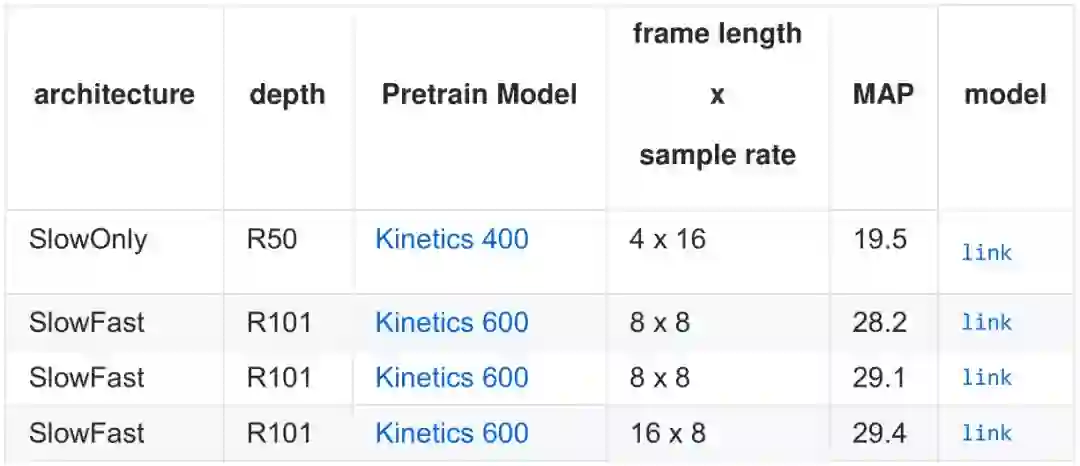Open the Kinetics 400 pretrain model link
1080x466 pixels.
click(451, 240)
